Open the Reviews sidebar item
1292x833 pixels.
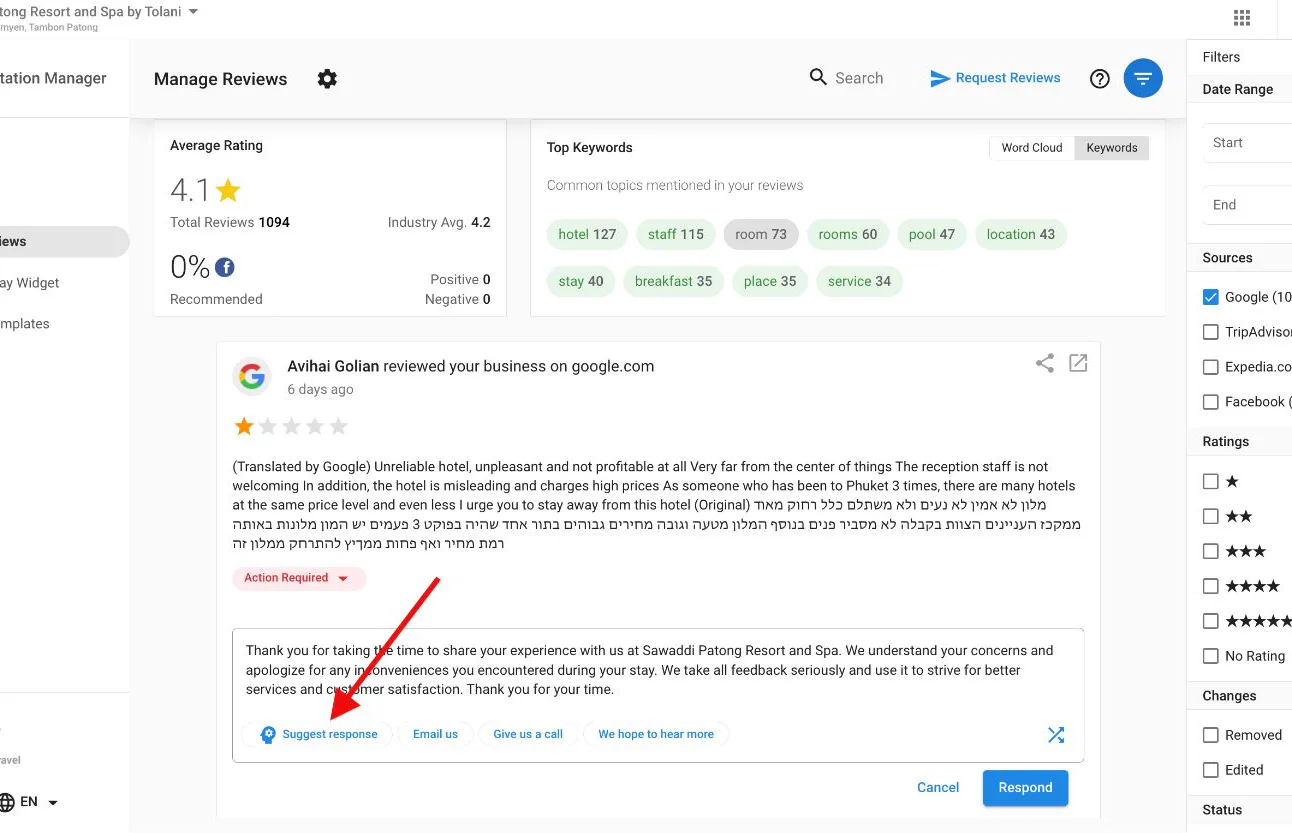(62, 242)
